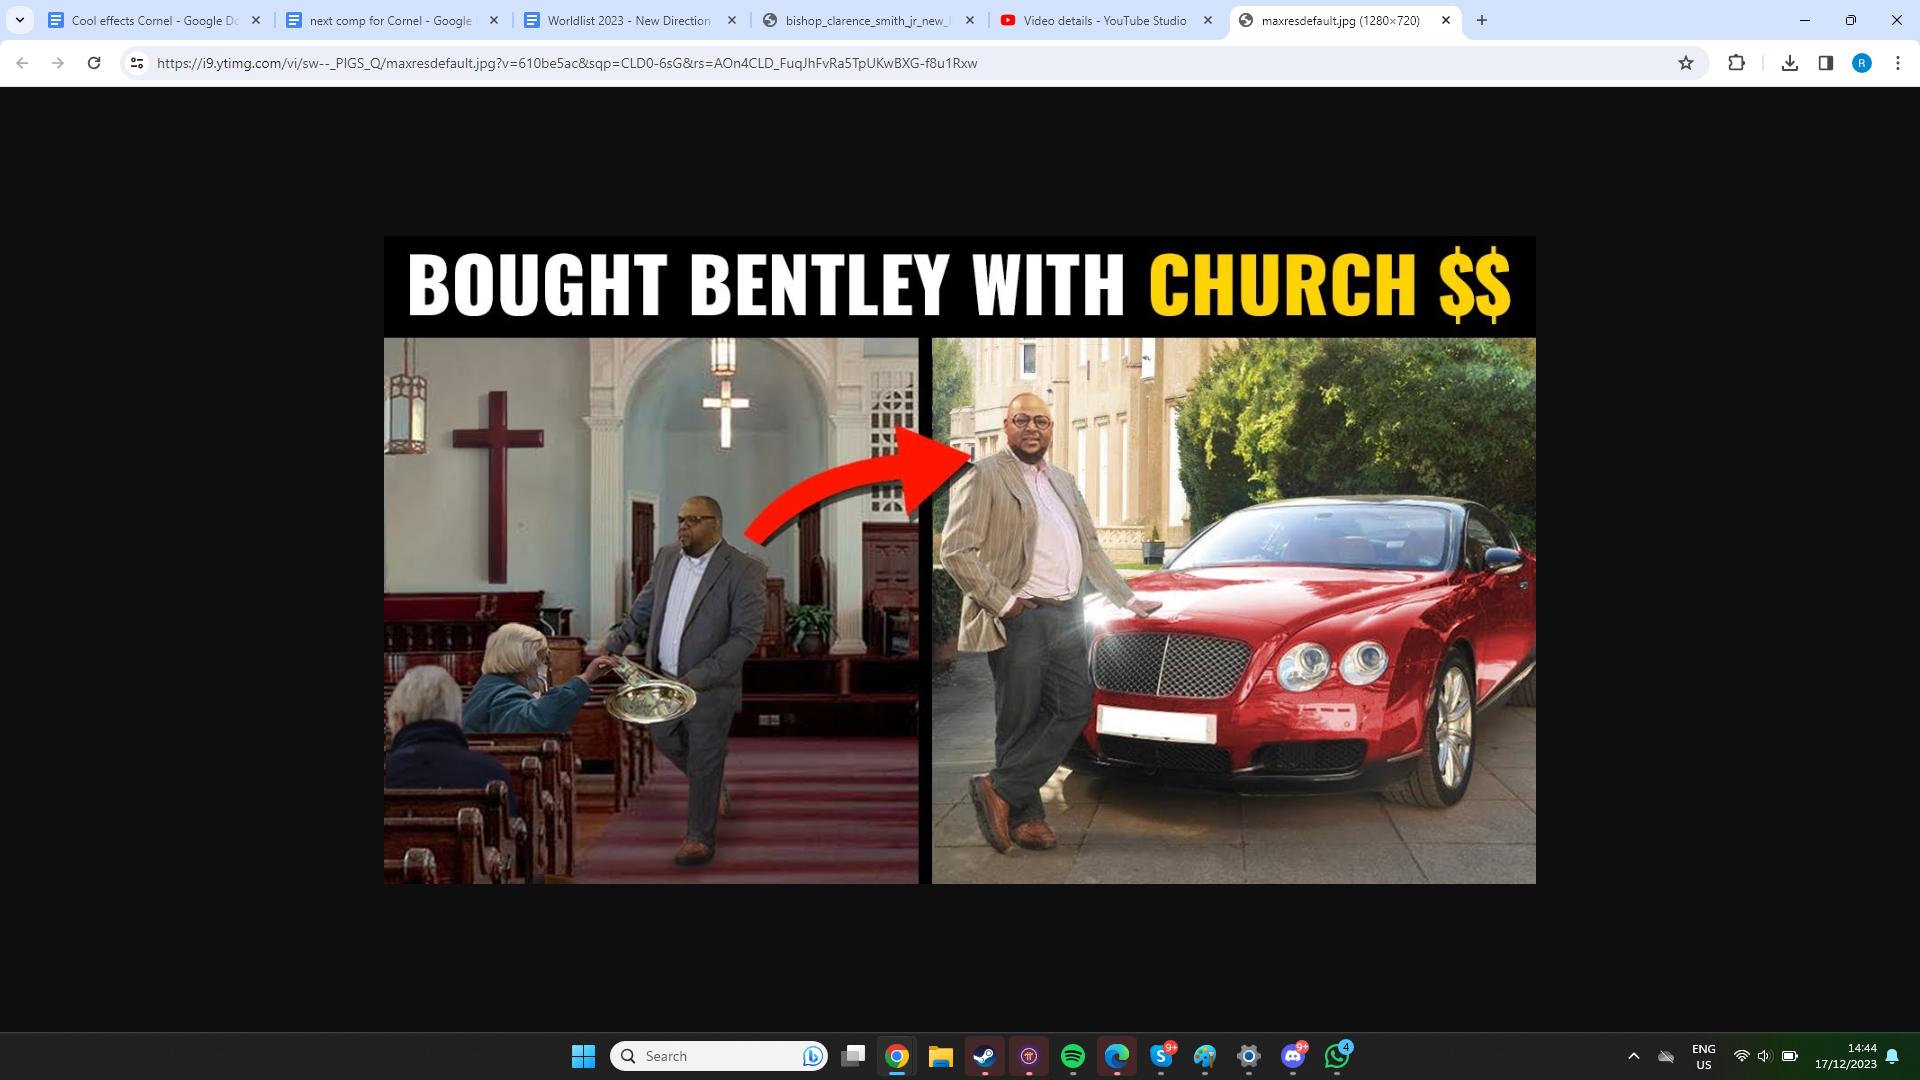Switch to the bishop_clarence_smith_jr_new tab

pyautogui.click(x=868, y=20)
